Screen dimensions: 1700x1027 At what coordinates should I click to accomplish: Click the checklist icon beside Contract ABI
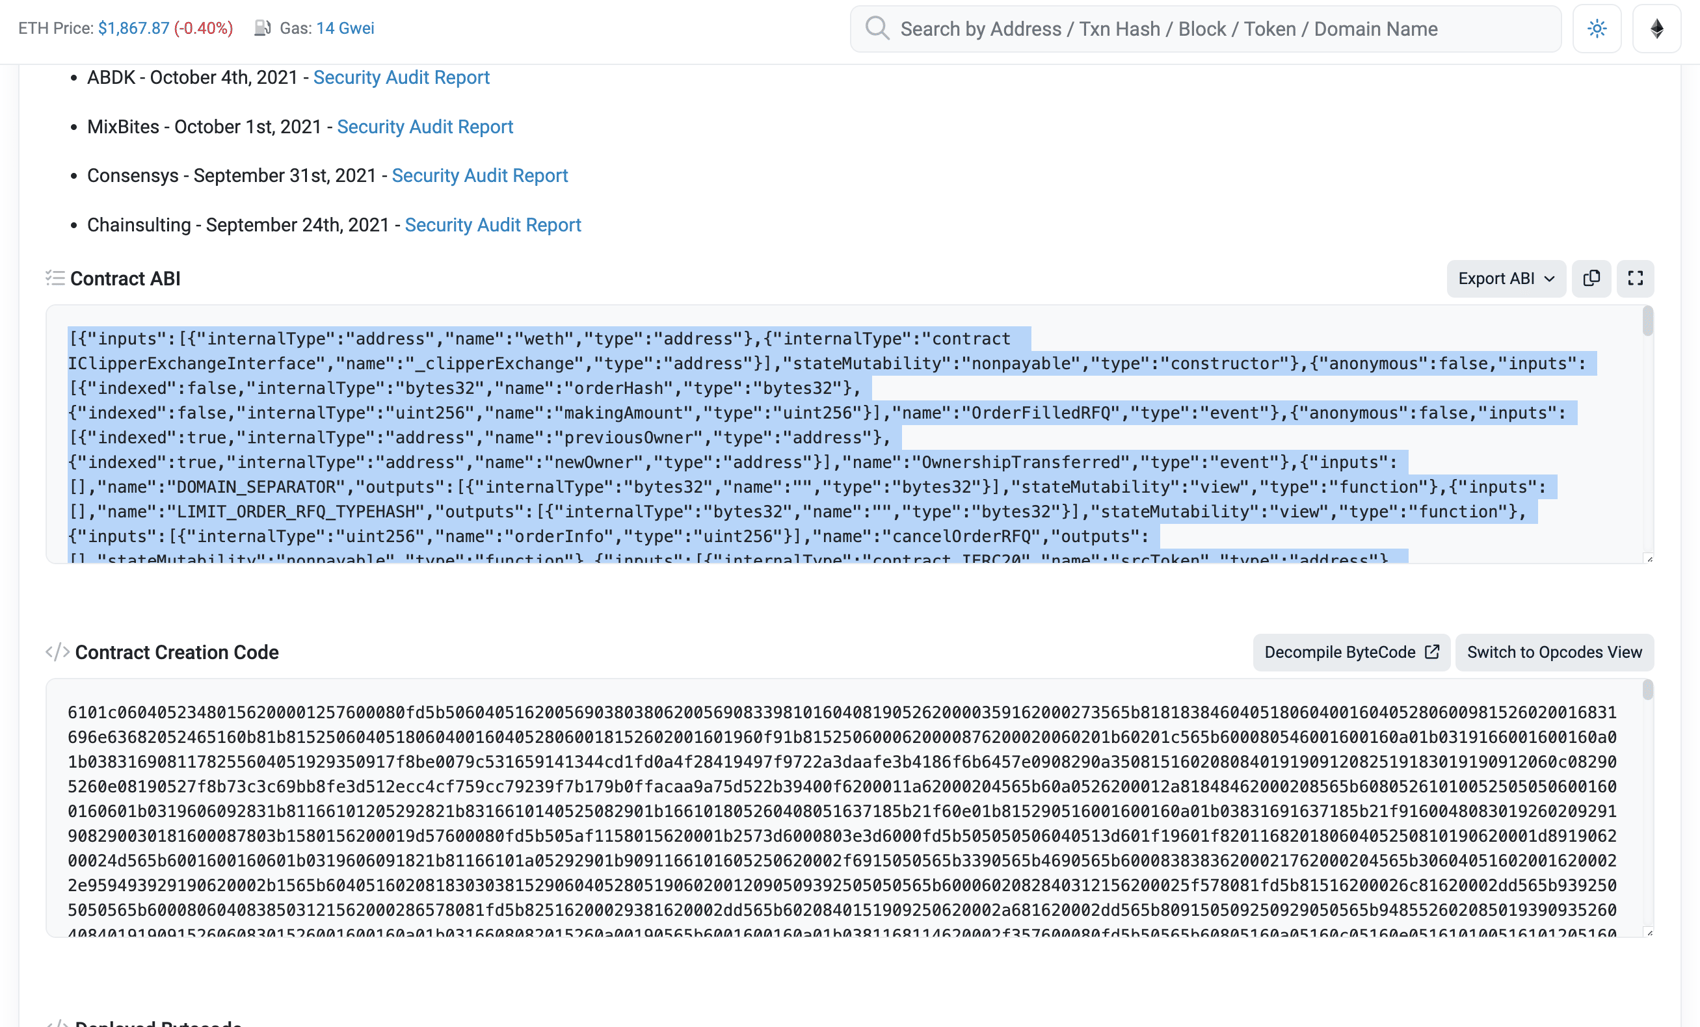coord(55,278)
